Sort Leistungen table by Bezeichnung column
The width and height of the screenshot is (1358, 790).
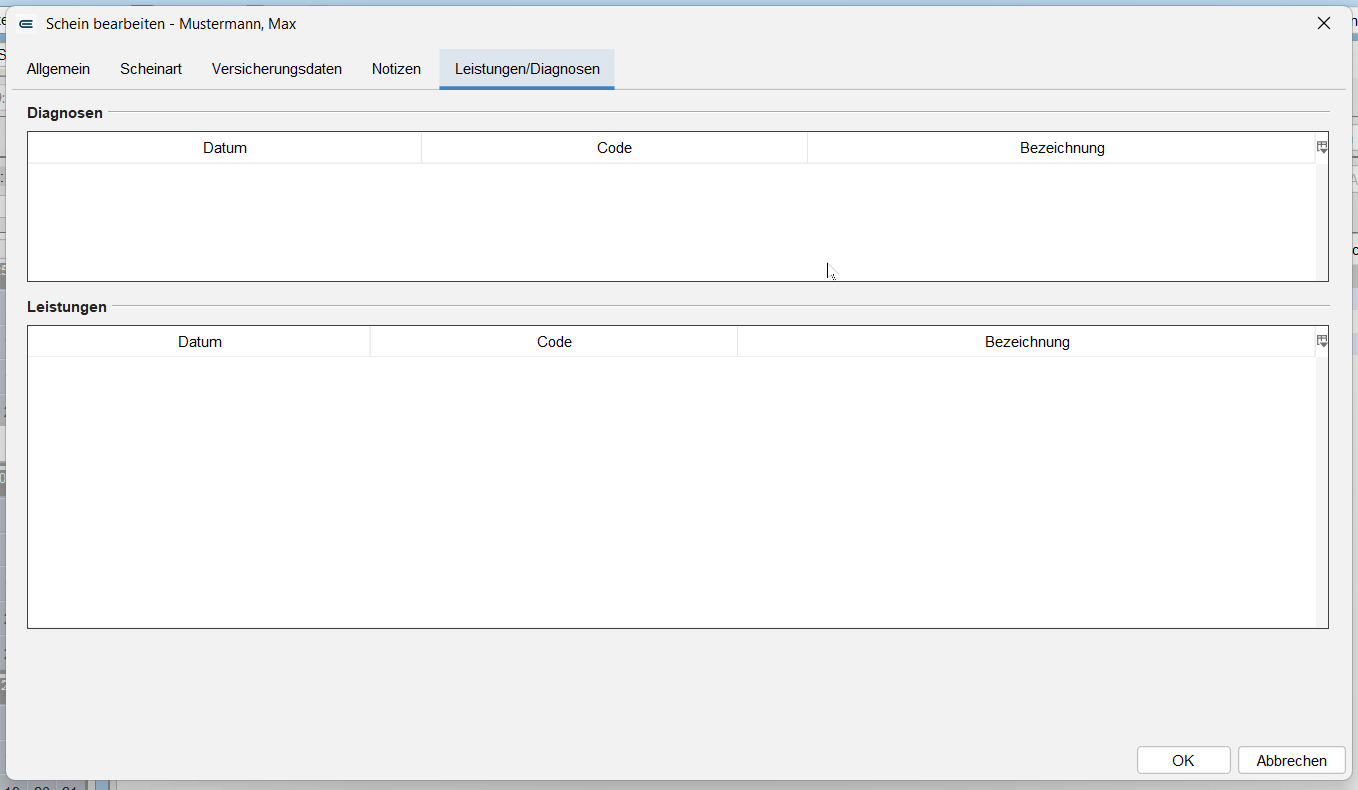tap(1027, 342)
